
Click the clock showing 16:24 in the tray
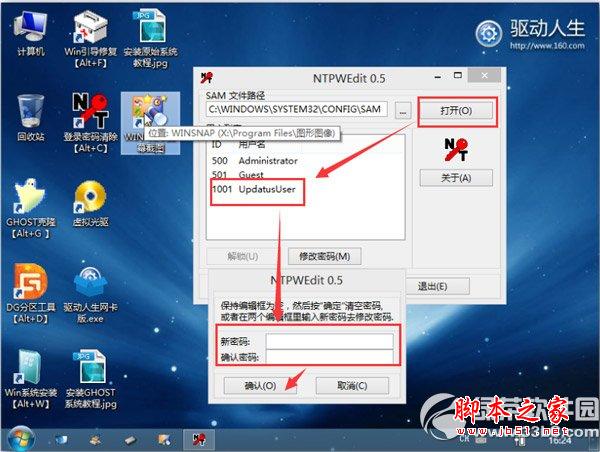[560, 441]
